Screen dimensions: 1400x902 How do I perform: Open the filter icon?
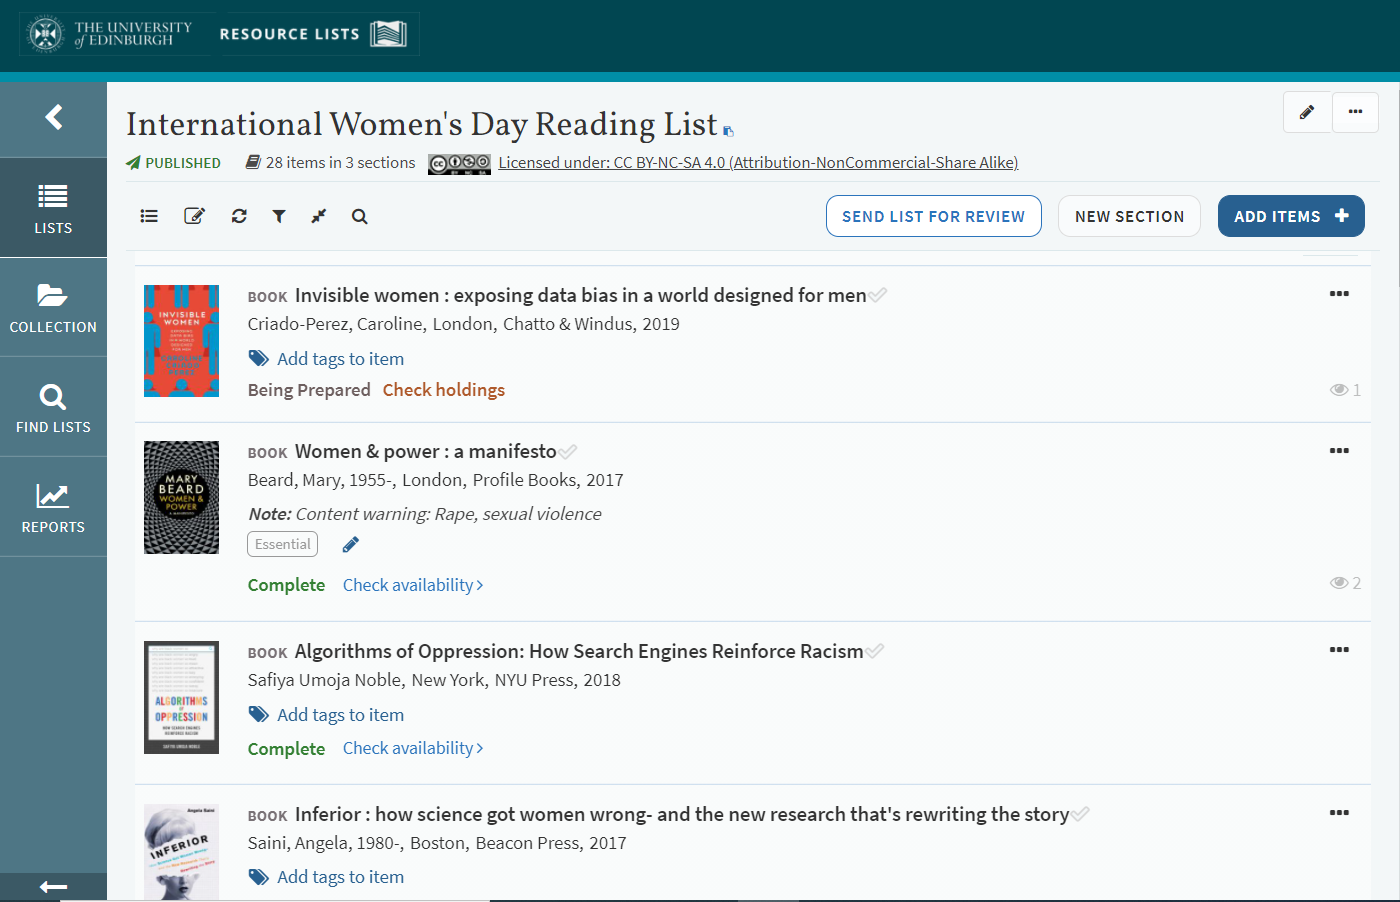tap(279, 216)
